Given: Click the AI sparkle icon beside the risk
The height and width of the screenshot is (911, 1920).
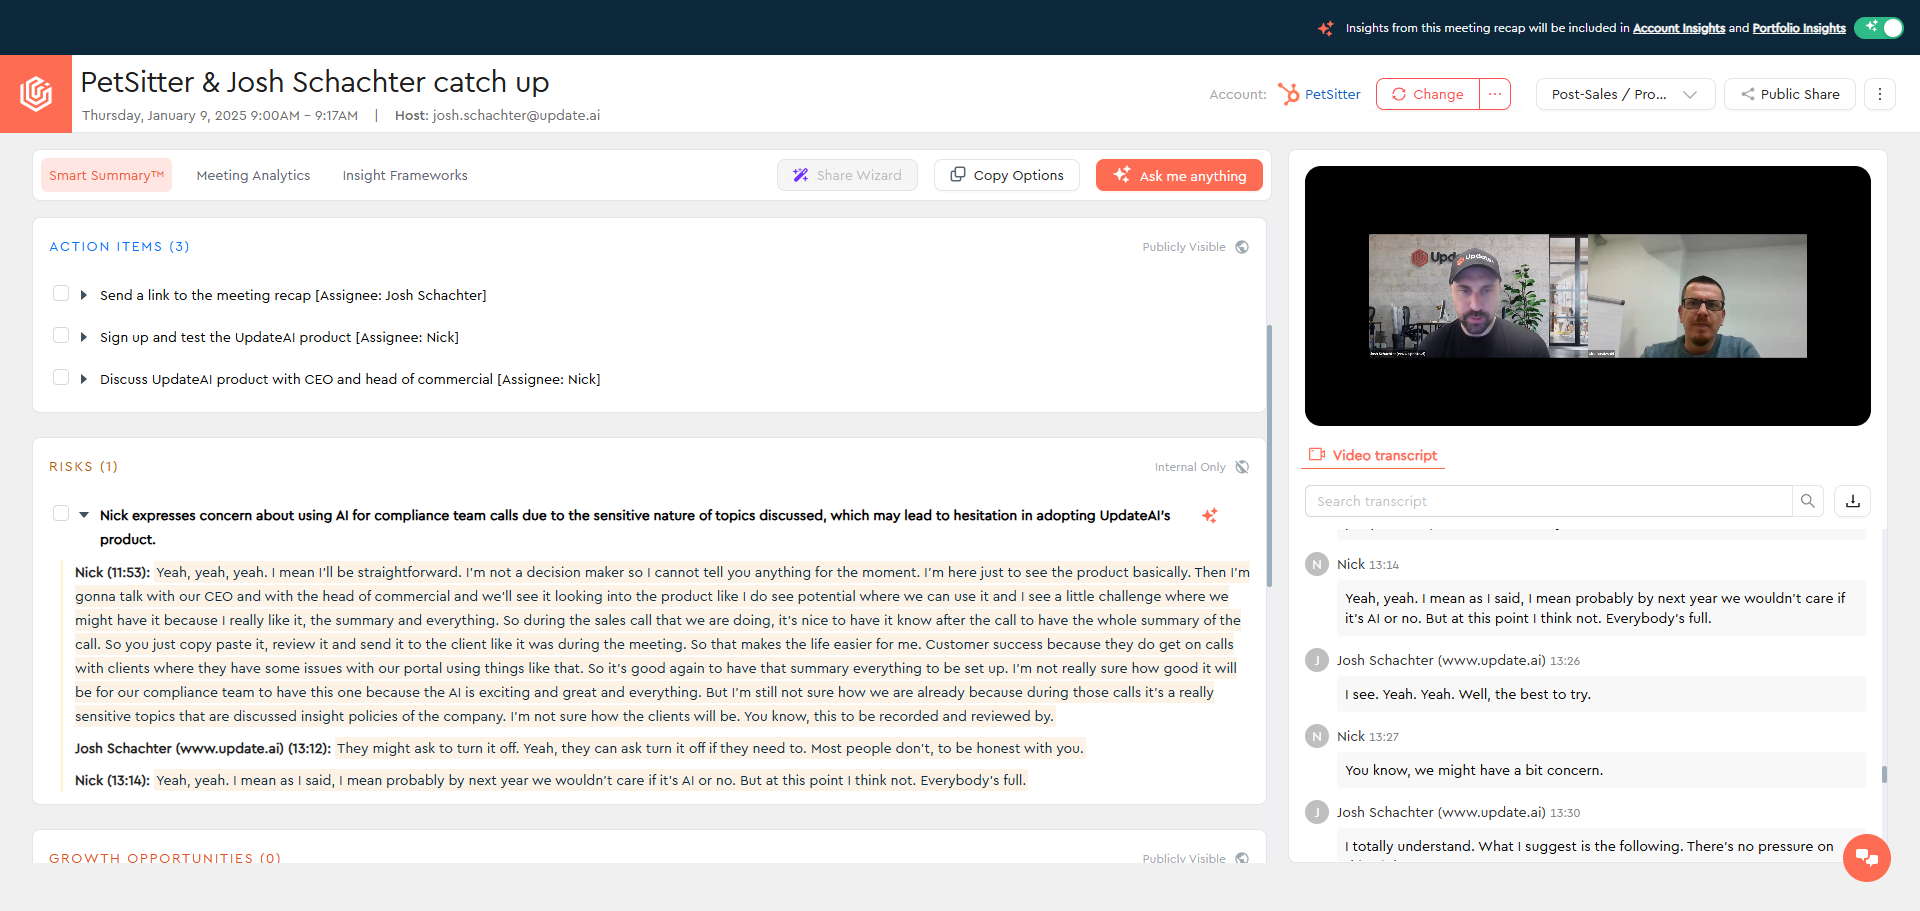Looking at the screenshot, I should pyautogui.click(x=1210, y=515).
